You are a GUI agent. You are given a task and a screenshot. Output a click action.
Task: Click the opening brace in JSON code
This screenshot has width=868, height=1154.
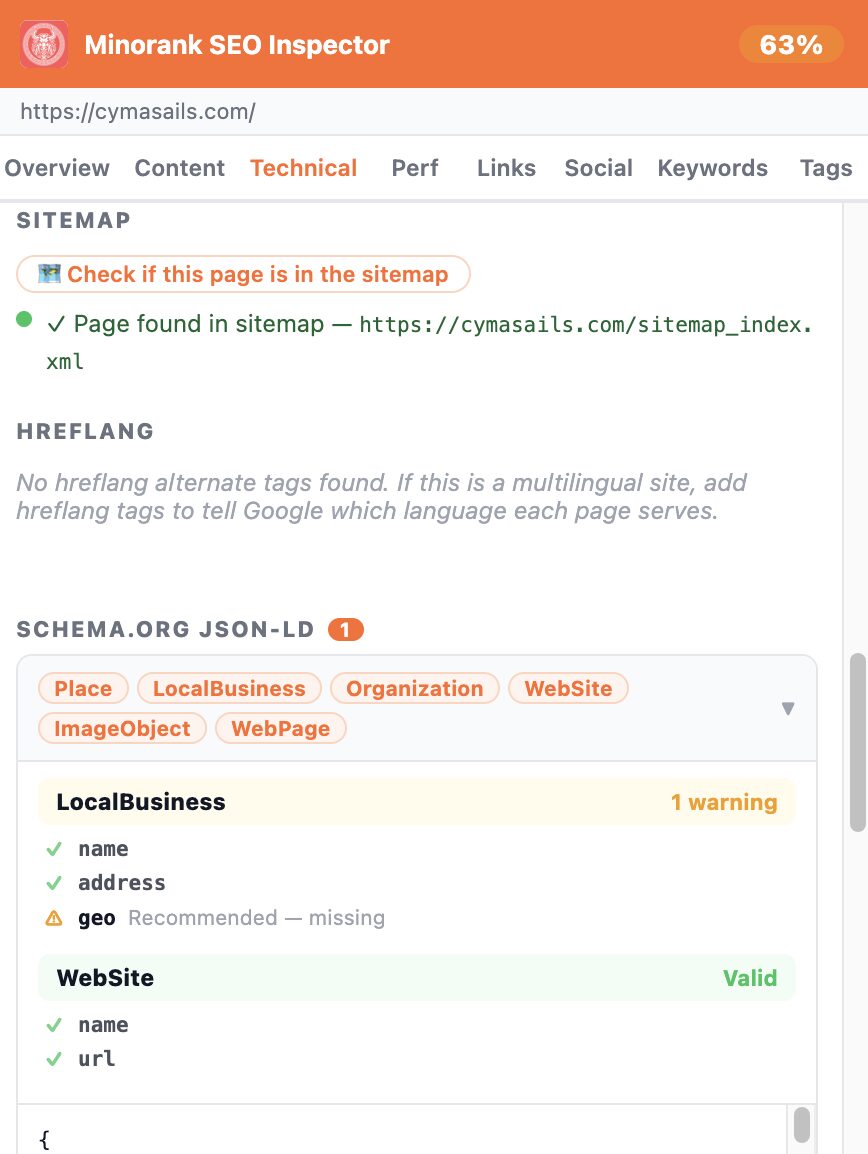(x=44, y=1139)
